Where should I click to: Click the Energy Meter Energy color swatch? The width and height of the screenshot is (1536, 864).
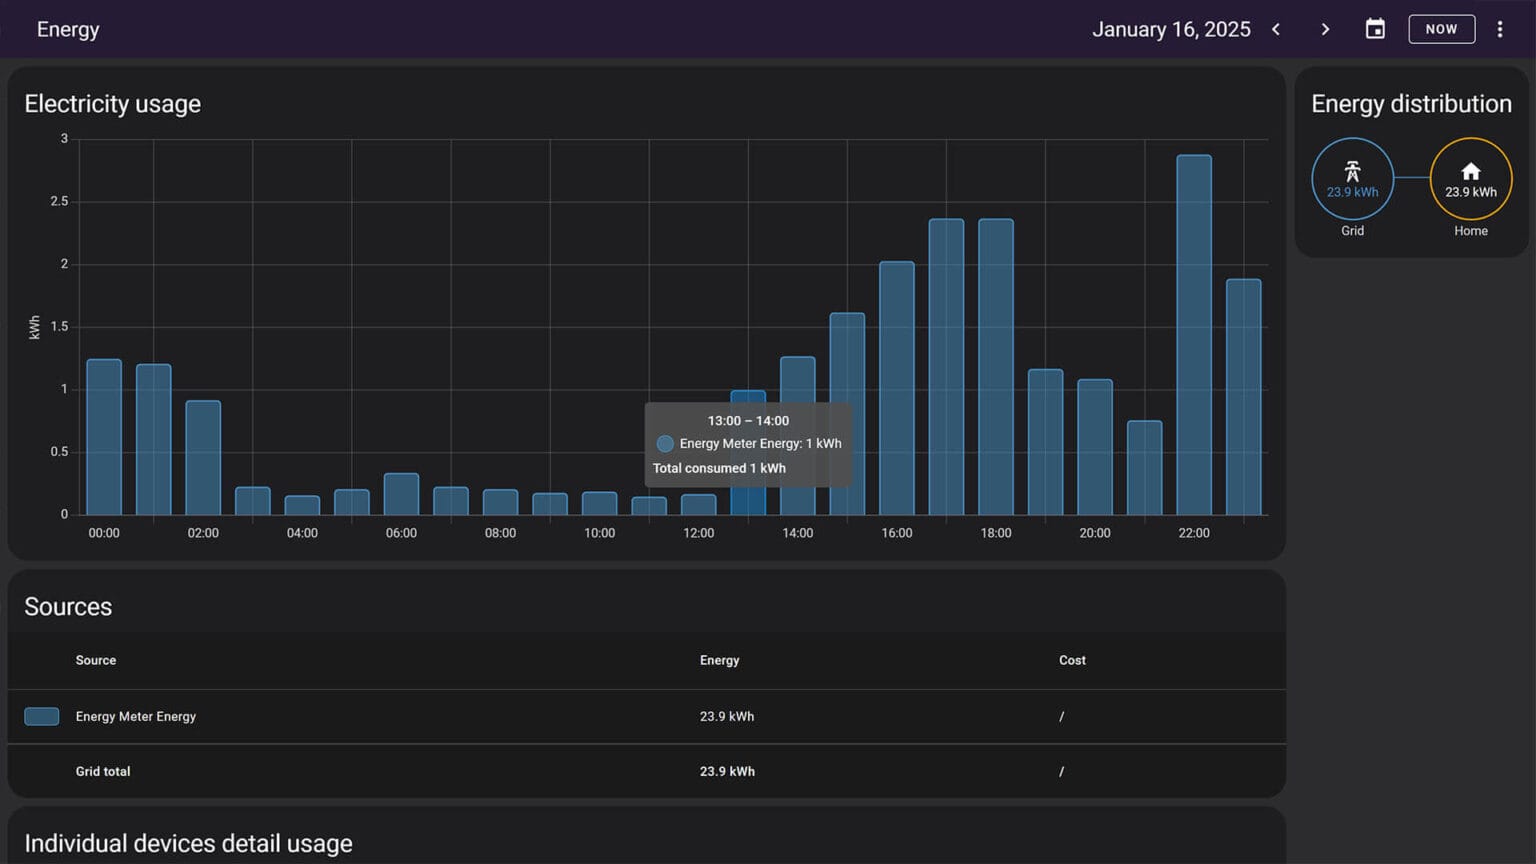(x=42, y=716)
